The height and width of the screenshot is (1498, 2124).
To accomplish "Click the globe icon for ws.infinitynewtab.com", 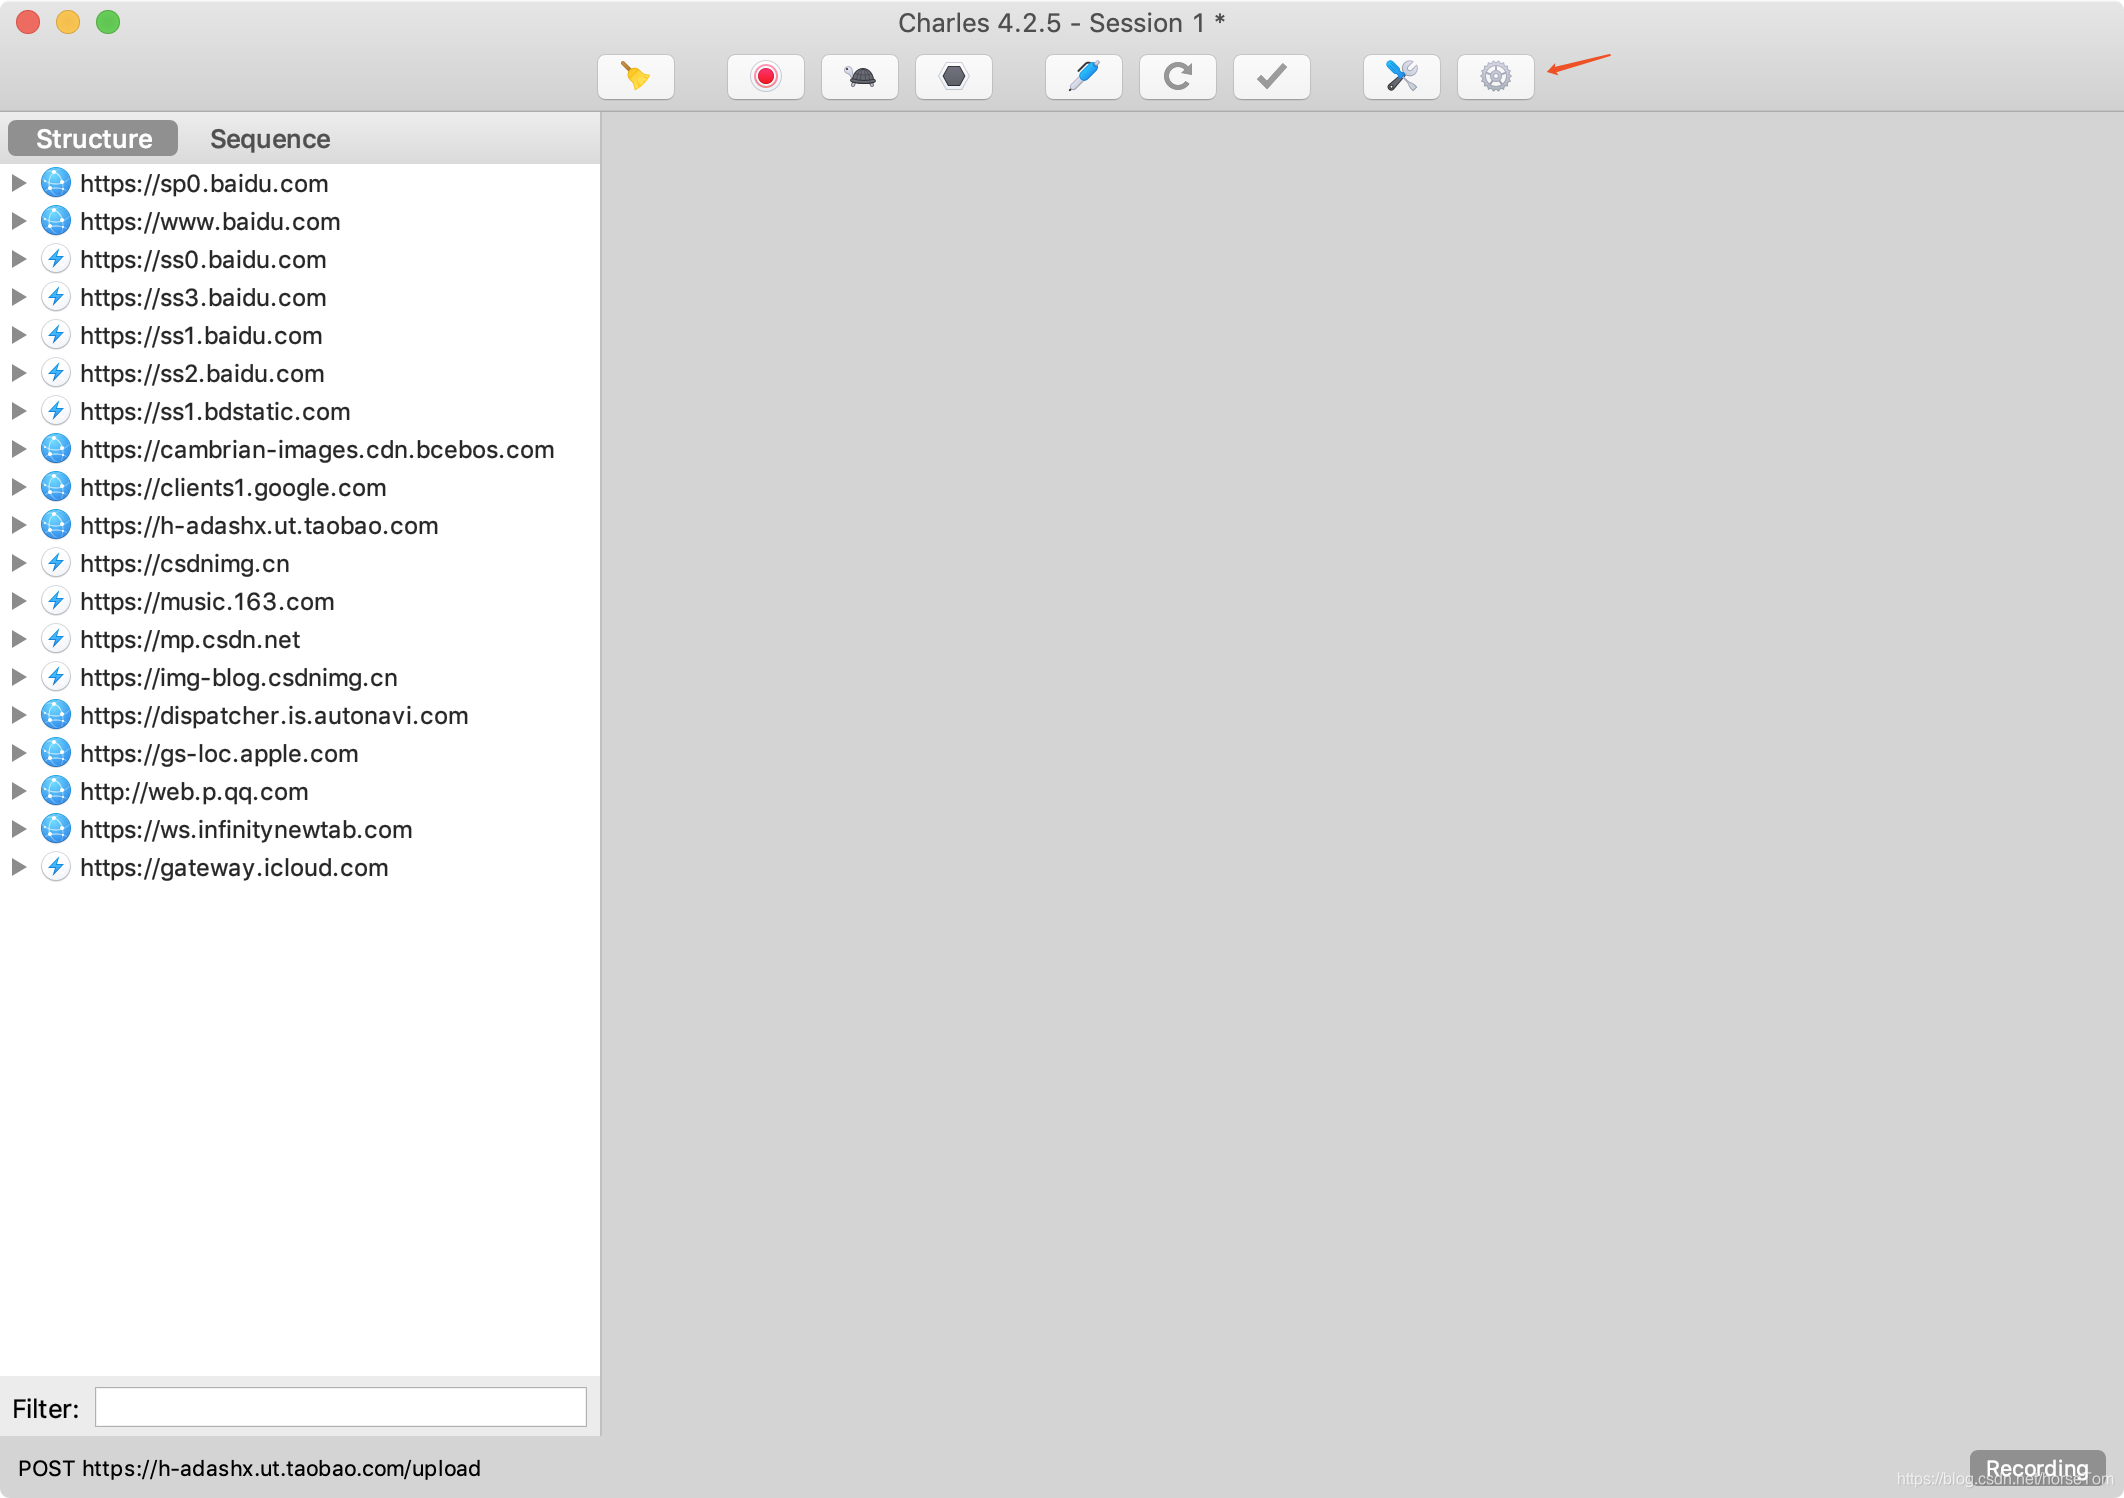I will [x=56, y=829].
